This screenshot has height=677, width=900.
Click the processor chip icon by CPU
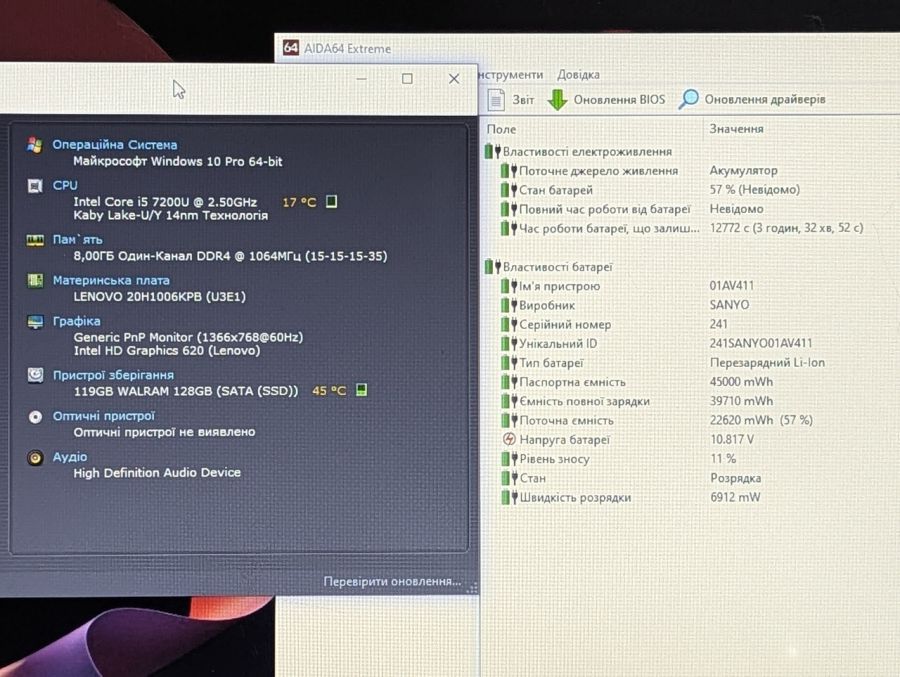click(x=35, y=186)
